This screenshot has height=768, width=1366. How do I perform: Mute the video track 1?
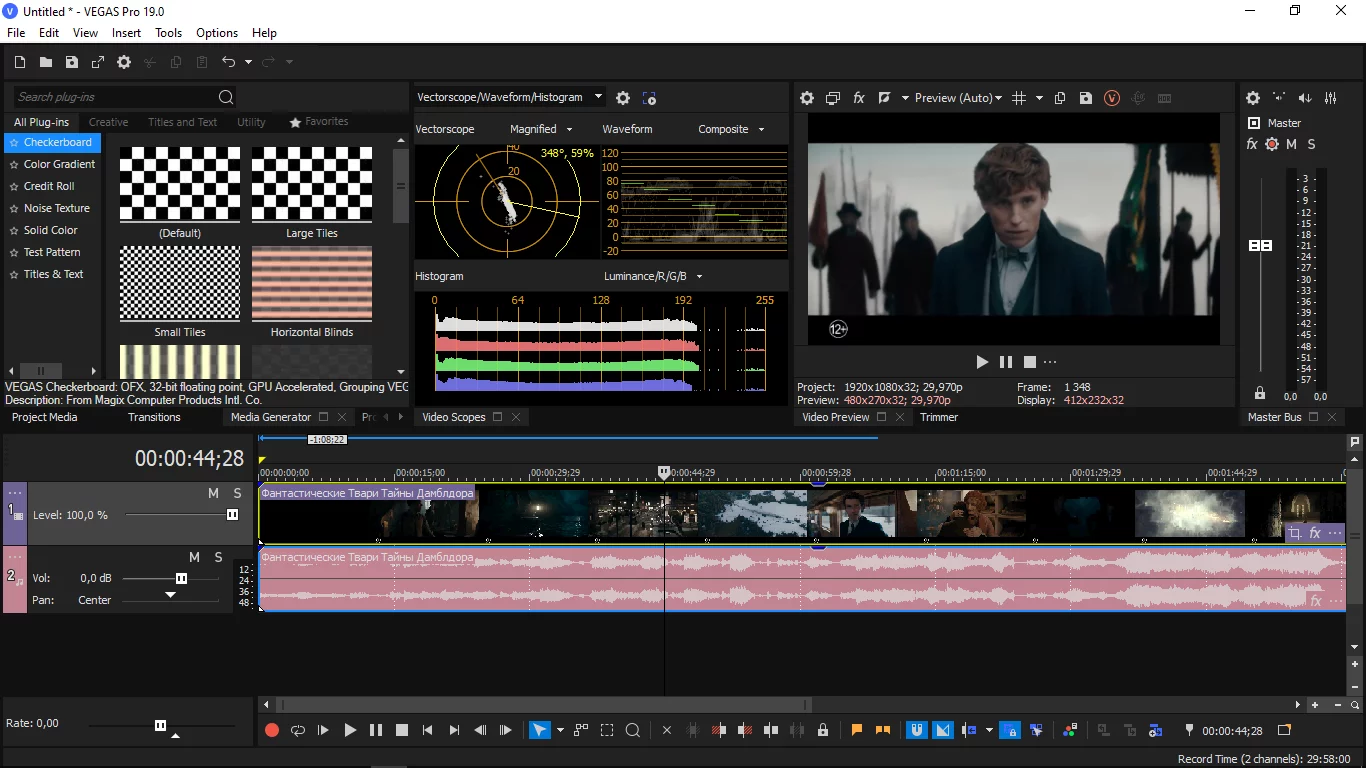pos(213,493)
